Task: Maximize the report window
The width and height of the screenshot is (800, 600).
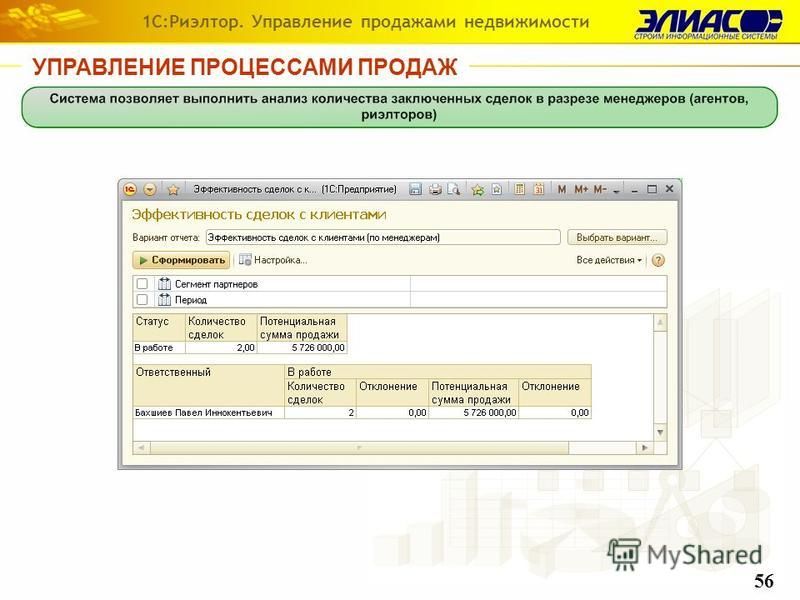Action: [652, 189]
